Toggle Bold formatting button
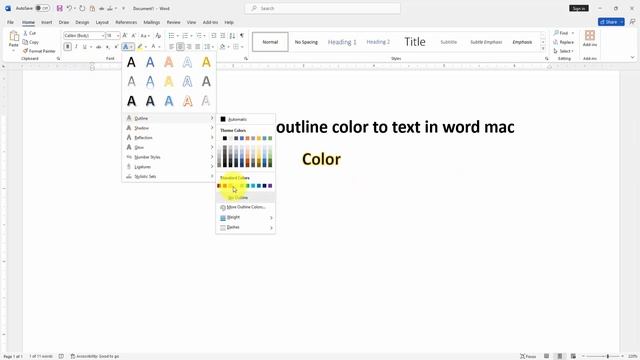The height and width of the screenshot is (360, 640). coord(68,47)
